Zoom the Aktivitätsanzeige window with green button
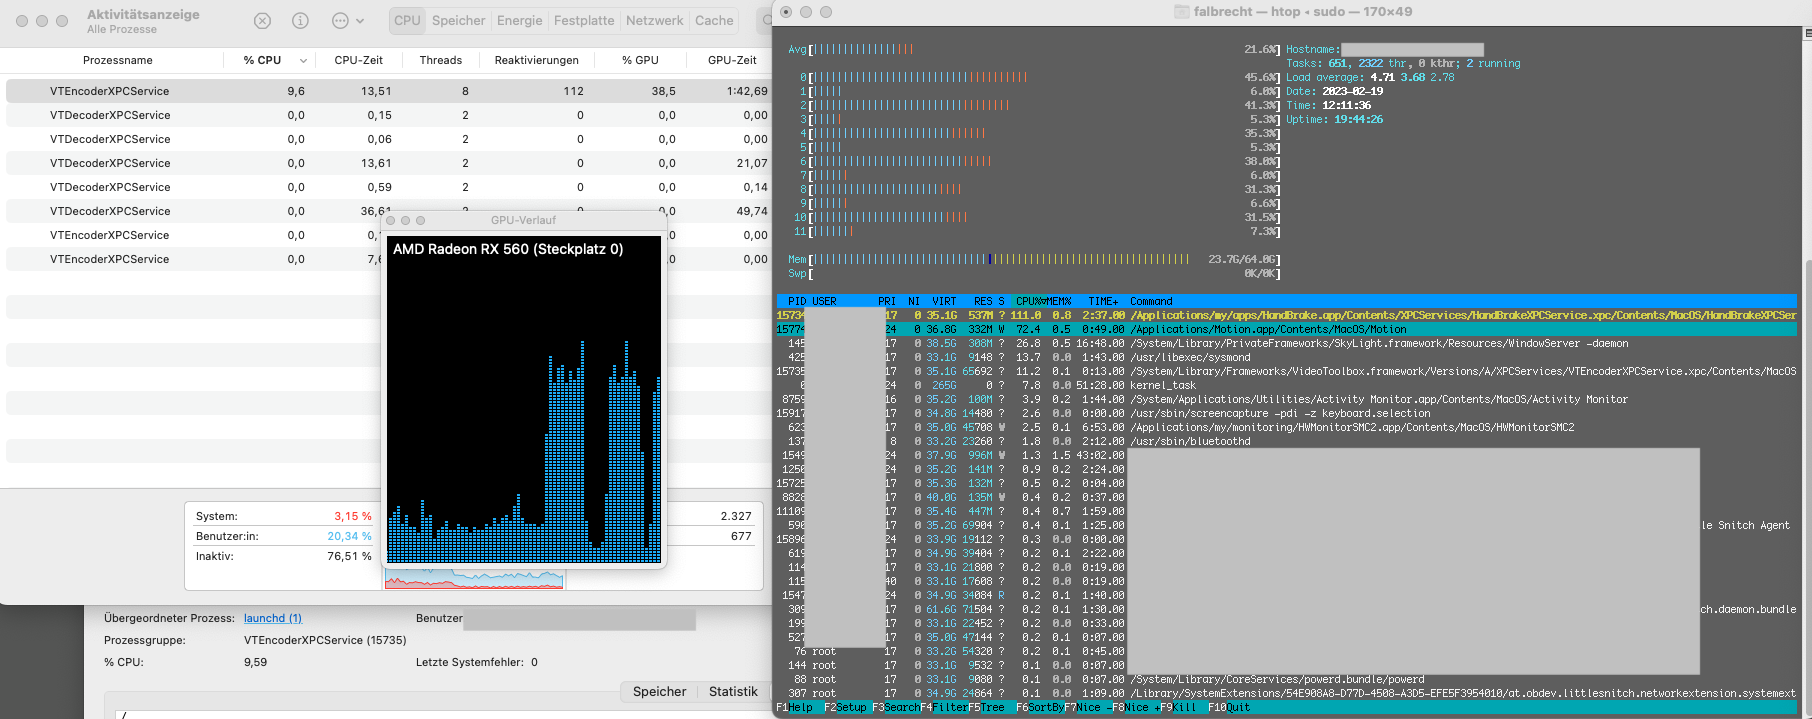 (x=62, y=21)
